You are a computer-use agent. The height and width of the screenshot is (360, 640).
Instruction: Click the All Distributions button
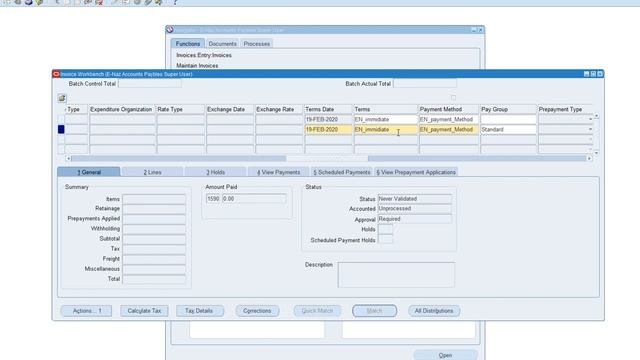pos(434,311)
